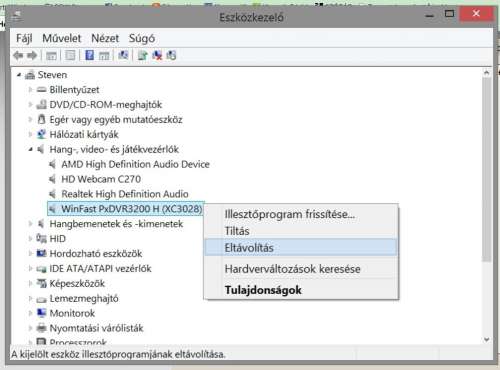500x370 pixels.
Task: Choose Tulajdonságok from the context menu
Action: [301, 290]
